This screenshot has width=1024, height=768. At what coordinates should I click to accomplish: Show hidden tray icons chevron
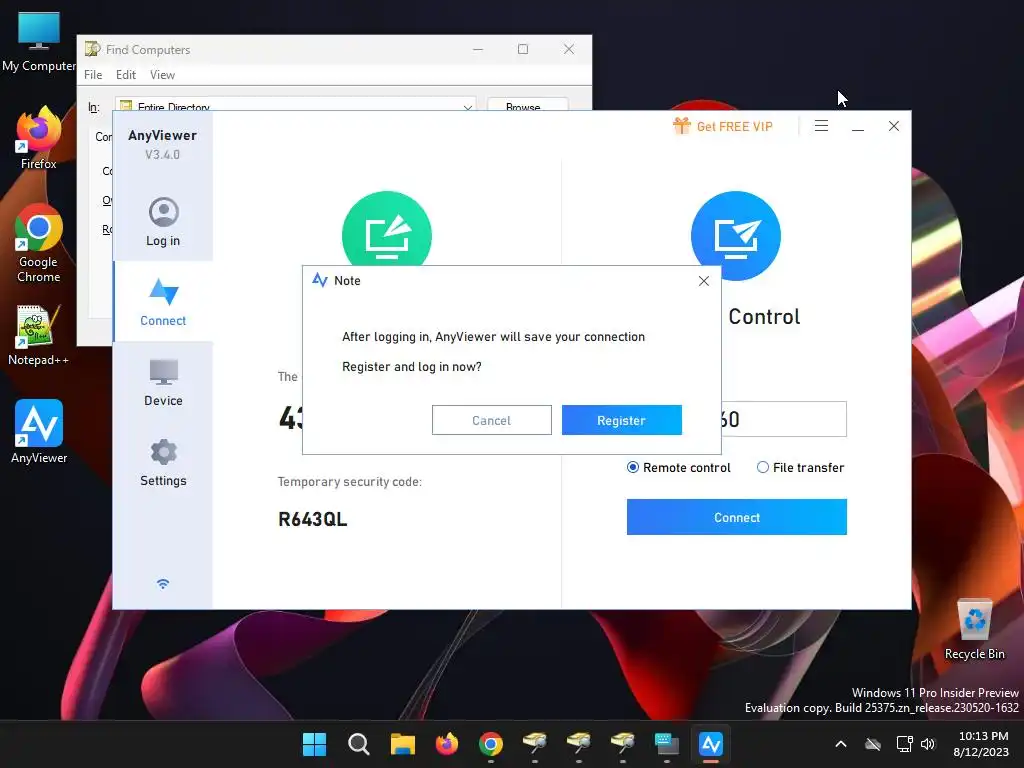[x=841, y=744]
